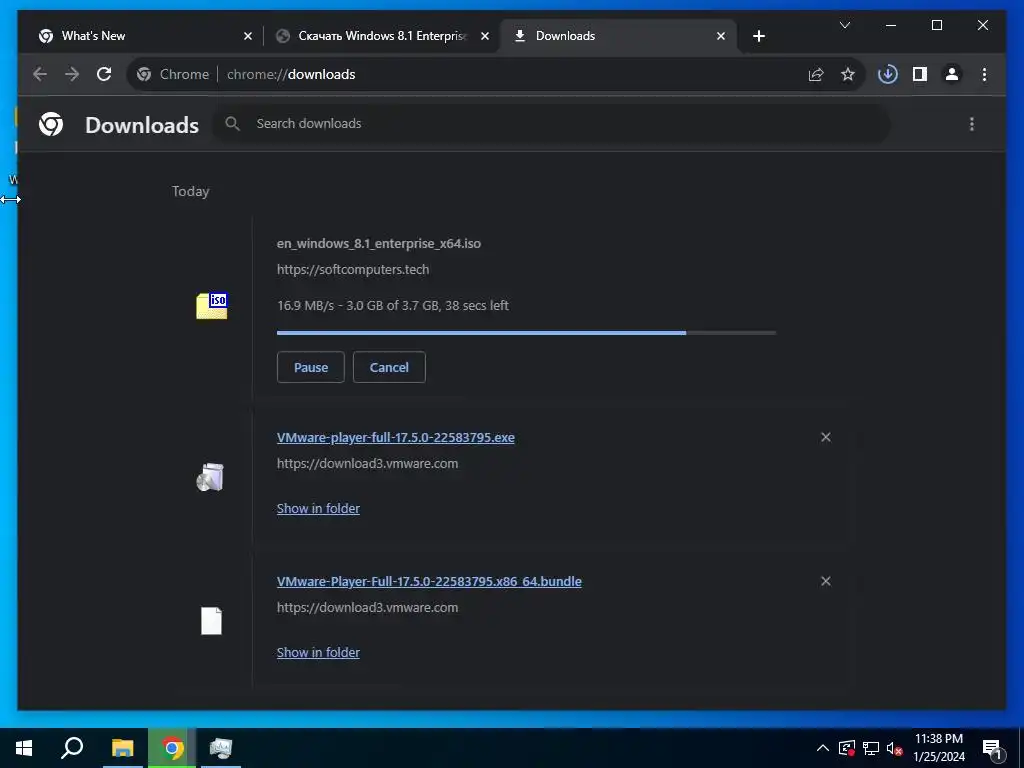The image size is (1024, 768).
Task: Bookmark this tab with the star icon
Action: pyautogui.click(x=848, y=74)
